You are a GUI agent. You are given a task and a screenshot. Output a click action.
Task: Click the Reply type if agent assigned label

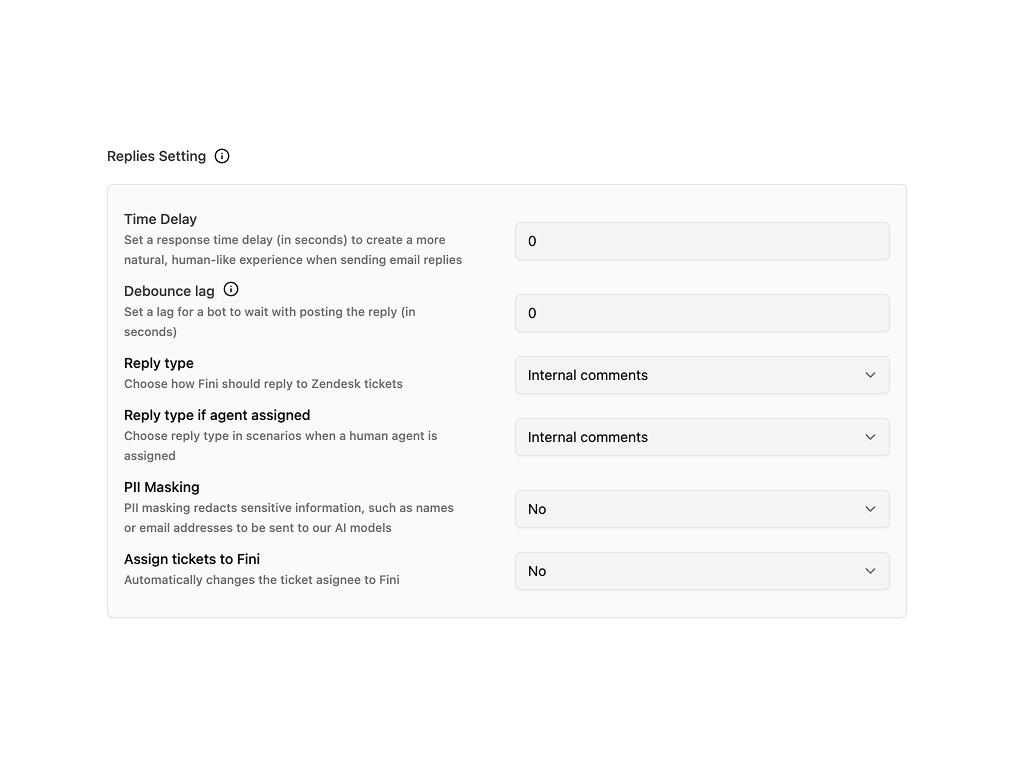point(217,415)
